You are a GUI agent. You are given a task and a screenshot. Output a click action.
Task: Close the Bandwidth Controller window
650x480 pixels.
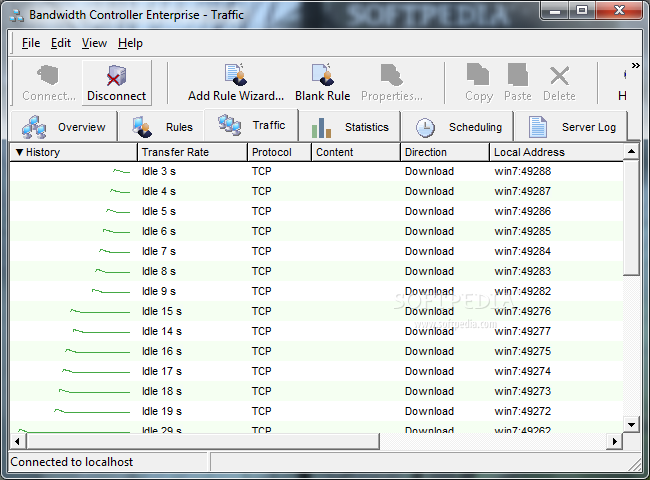click(619, 11)
